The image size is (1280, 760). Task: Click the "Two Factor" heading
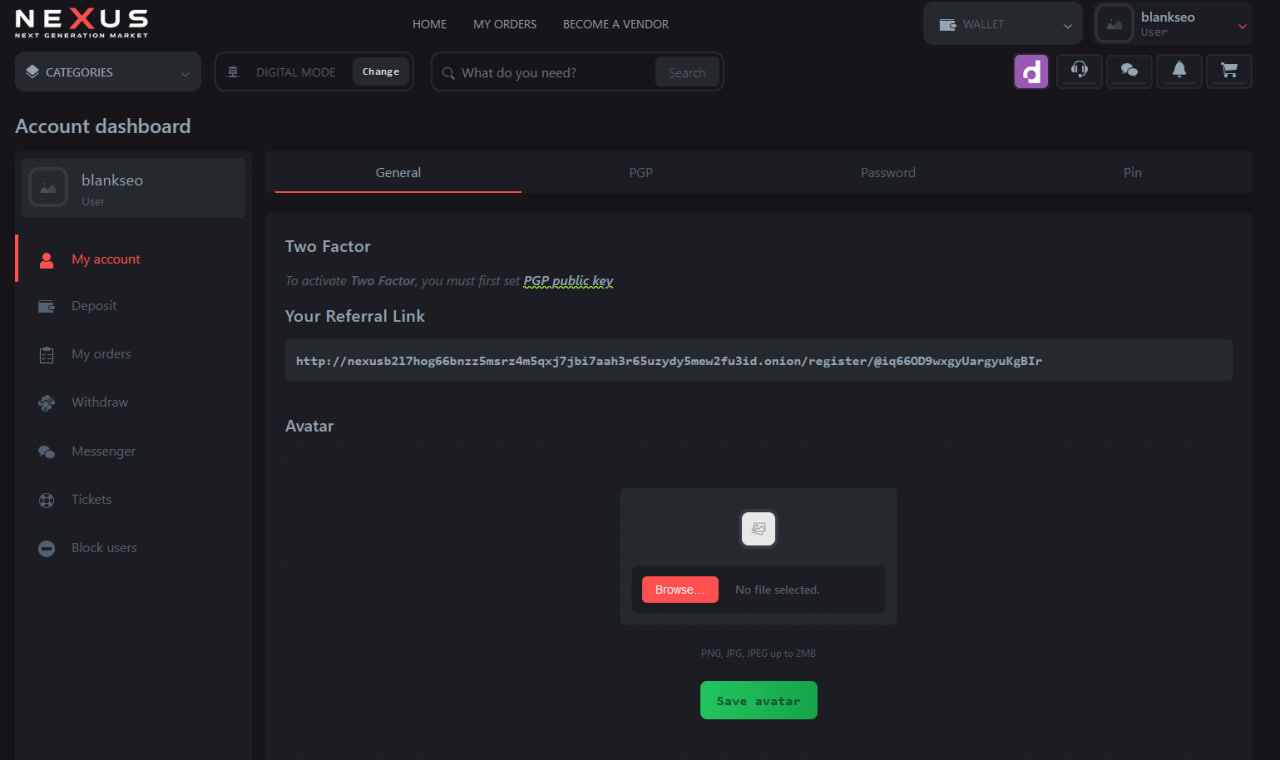coord(328,246)
